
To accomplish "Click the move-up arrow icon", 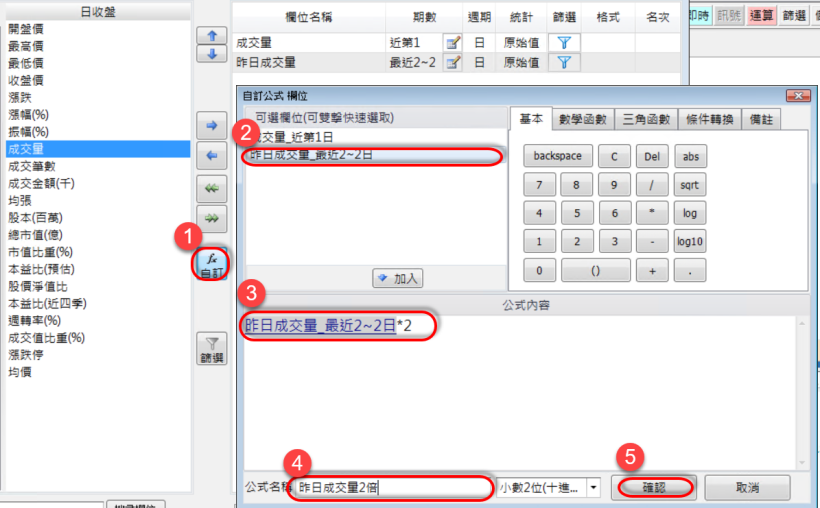I will [x=211, y=35].
